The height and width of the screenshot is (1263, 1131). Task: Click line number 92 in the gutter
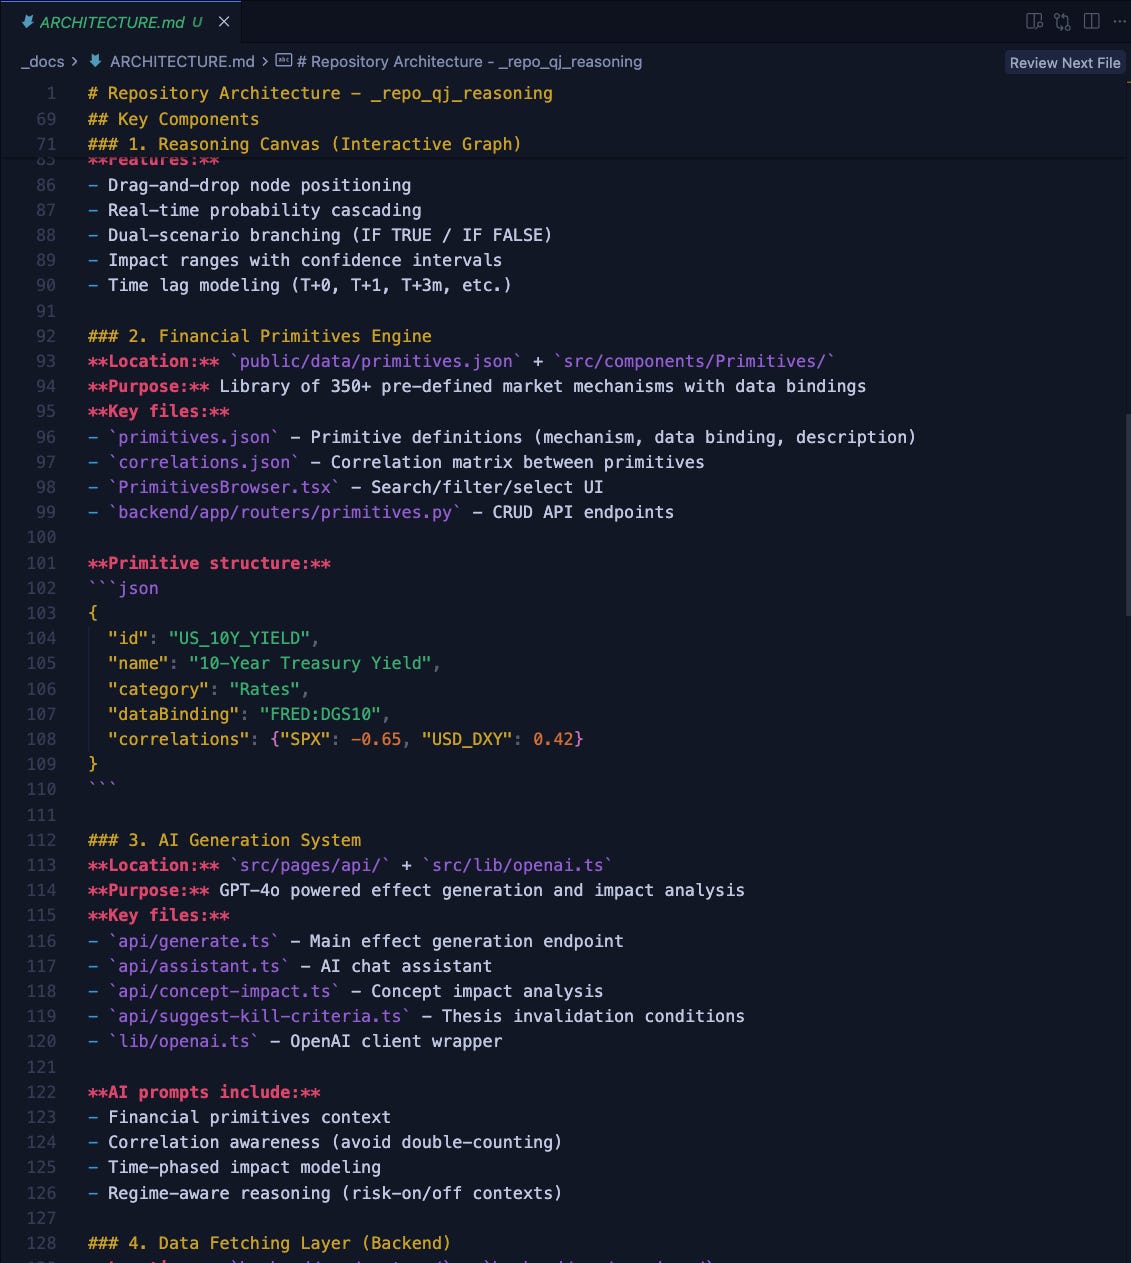coord(45,336)
